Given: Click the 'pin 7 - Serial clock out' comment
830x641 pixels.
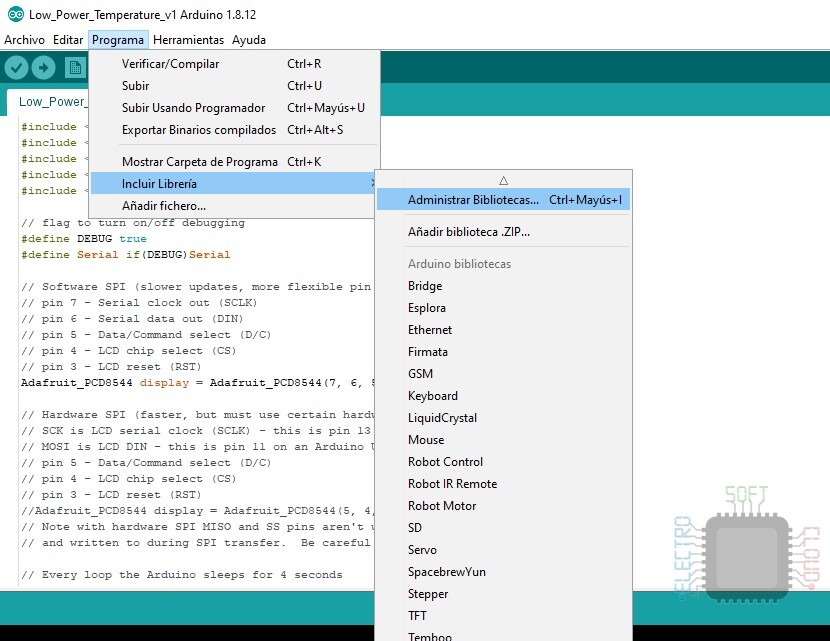Looking at the screenshot, I should pyautogui.click(x=139, y=303).
